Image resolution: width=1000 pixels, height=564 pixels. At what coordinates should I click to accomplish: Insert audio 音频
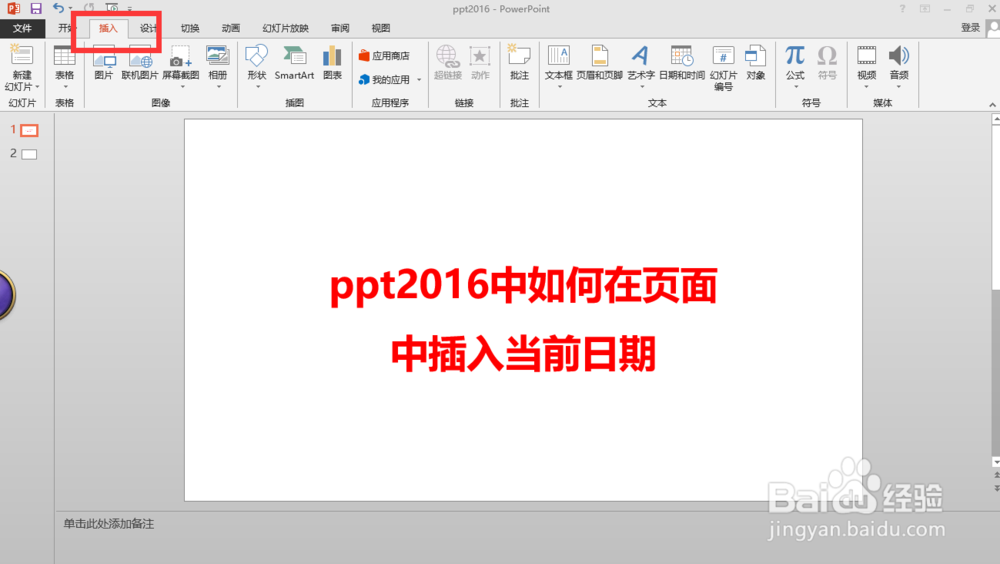tap(899, 66)
